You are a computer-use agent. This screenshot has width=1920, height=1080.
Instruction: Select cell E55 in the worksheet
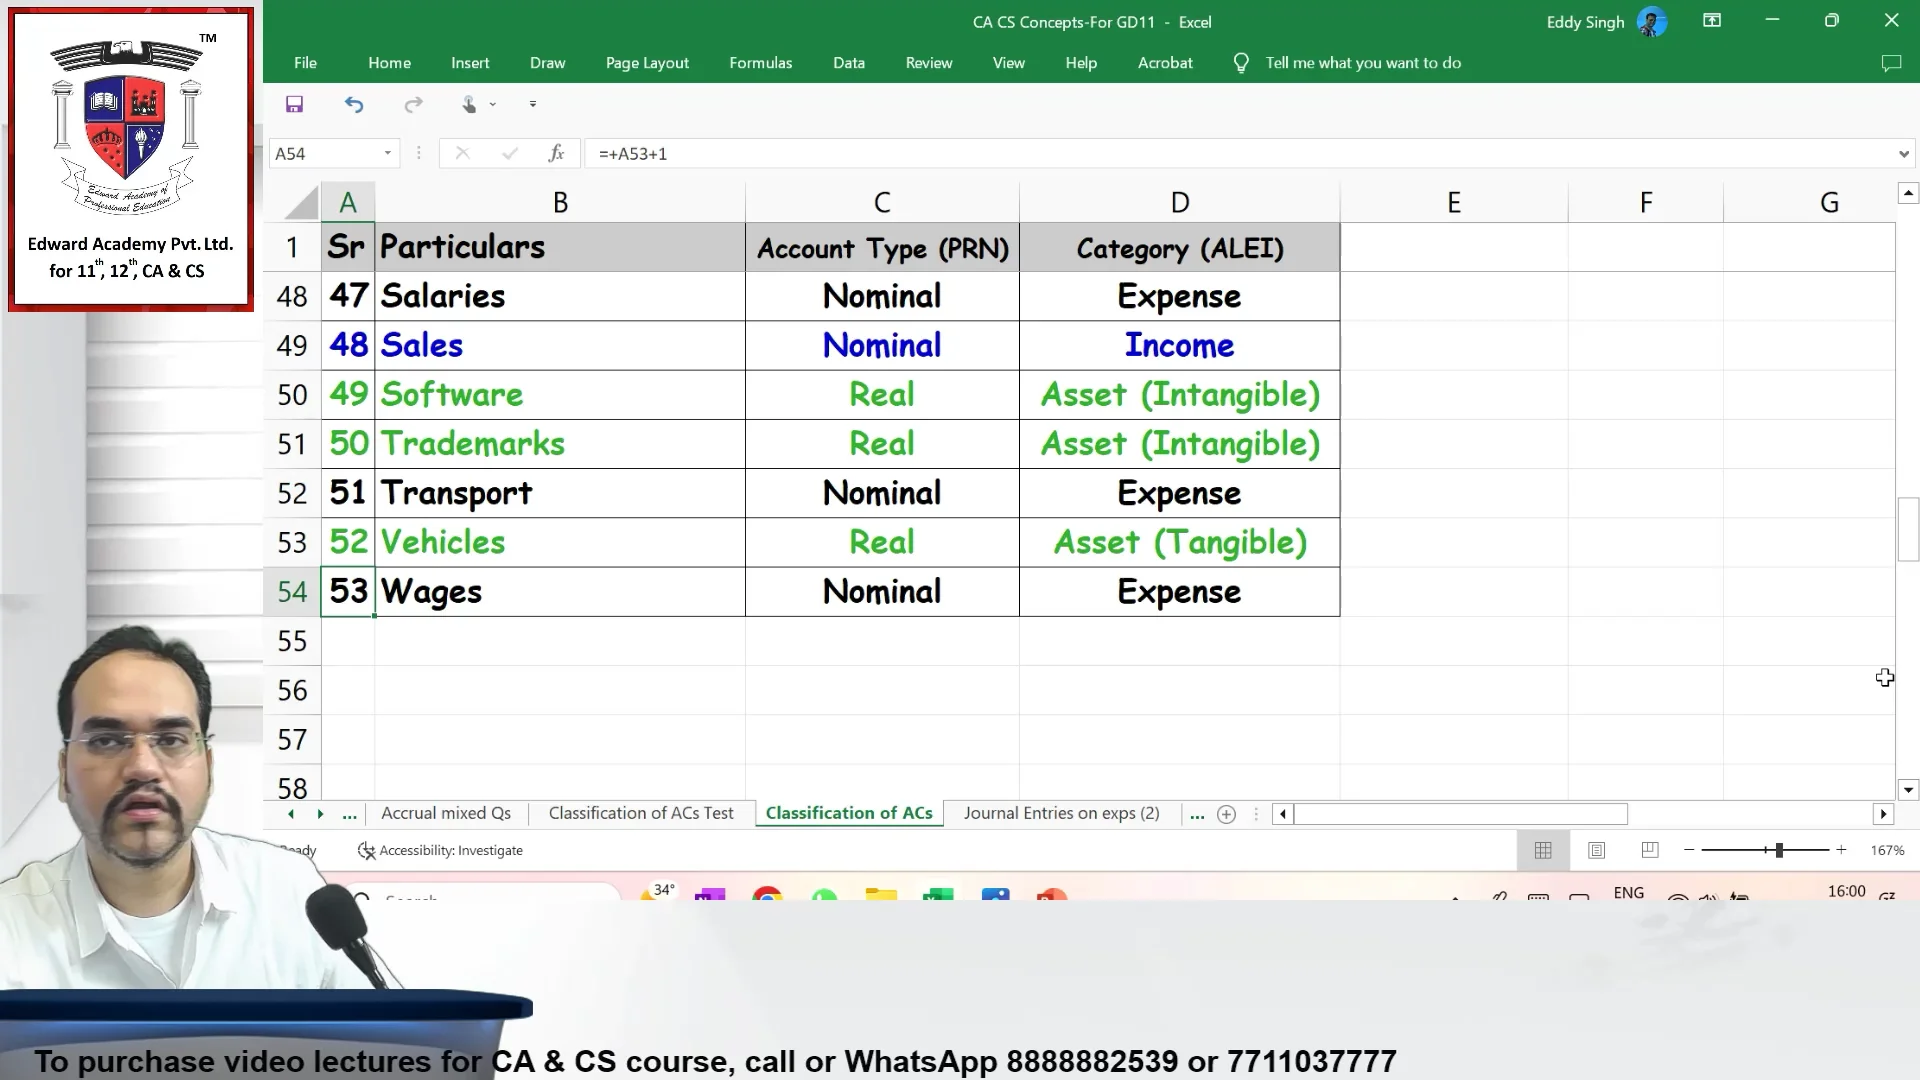[1453, 640]
